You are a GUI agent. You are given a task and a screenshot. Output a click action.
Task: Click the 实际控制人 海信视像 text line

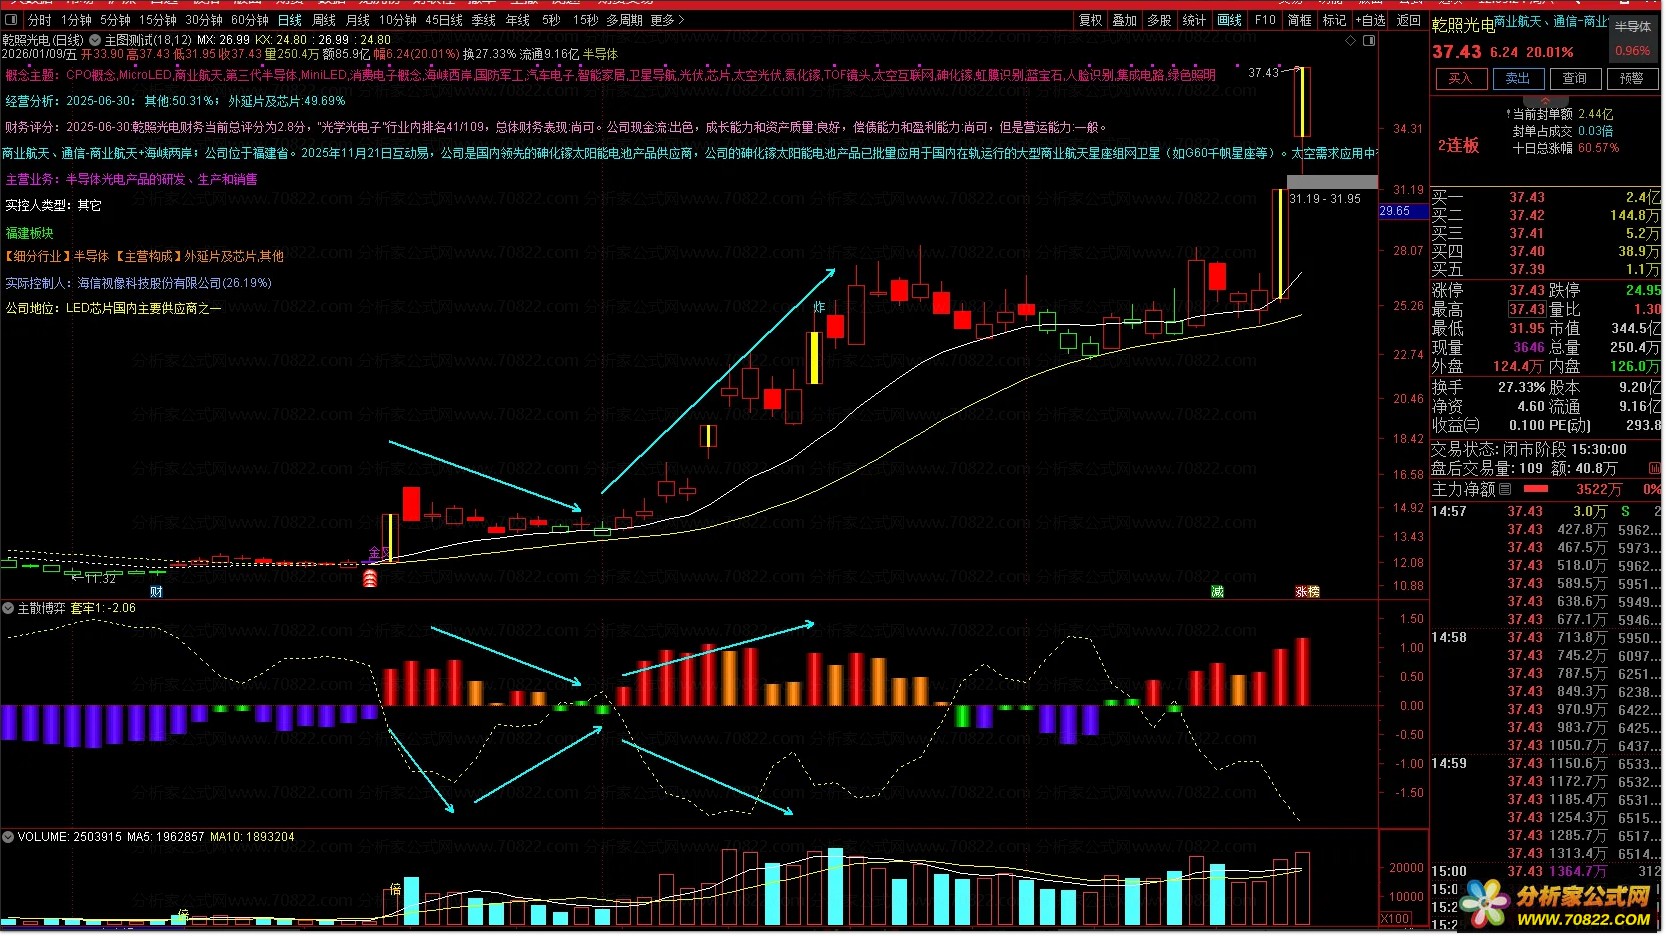pyautogui.click(x=138, y=283)
